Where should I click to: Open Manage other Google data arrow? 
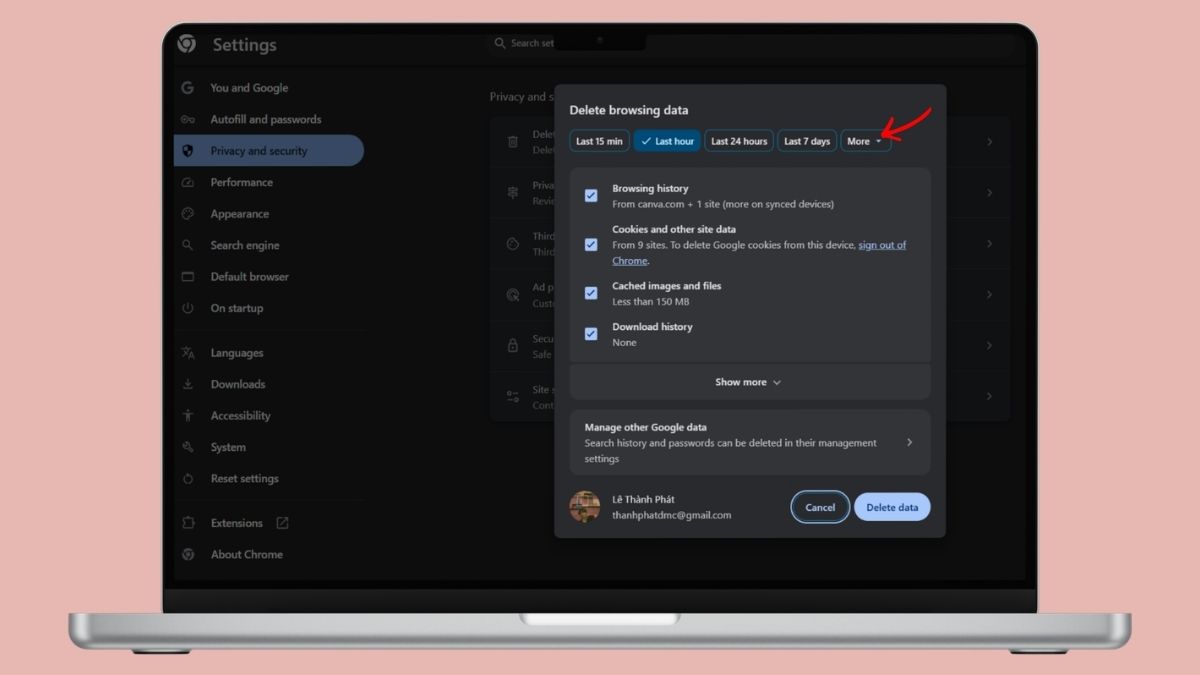pos(908,442)
